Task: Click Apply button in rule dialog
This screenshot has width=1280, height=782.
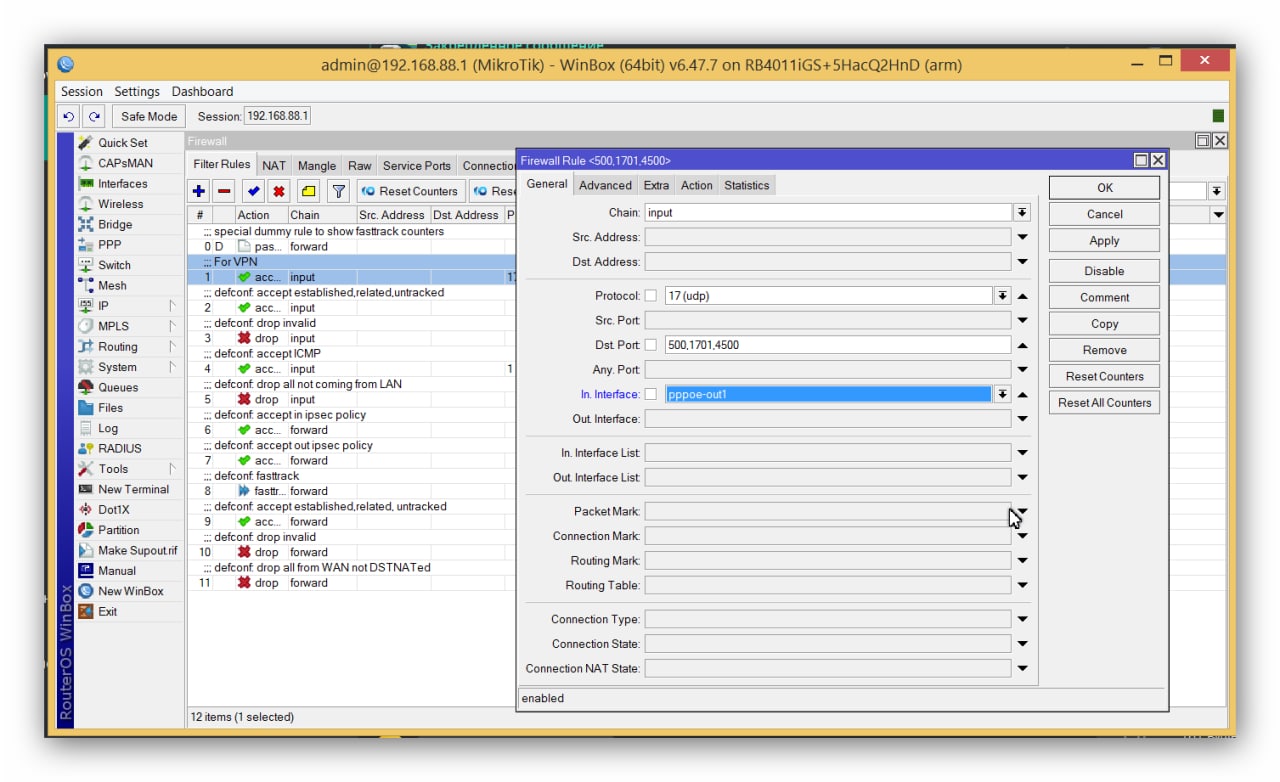Action: (1104, 241)
